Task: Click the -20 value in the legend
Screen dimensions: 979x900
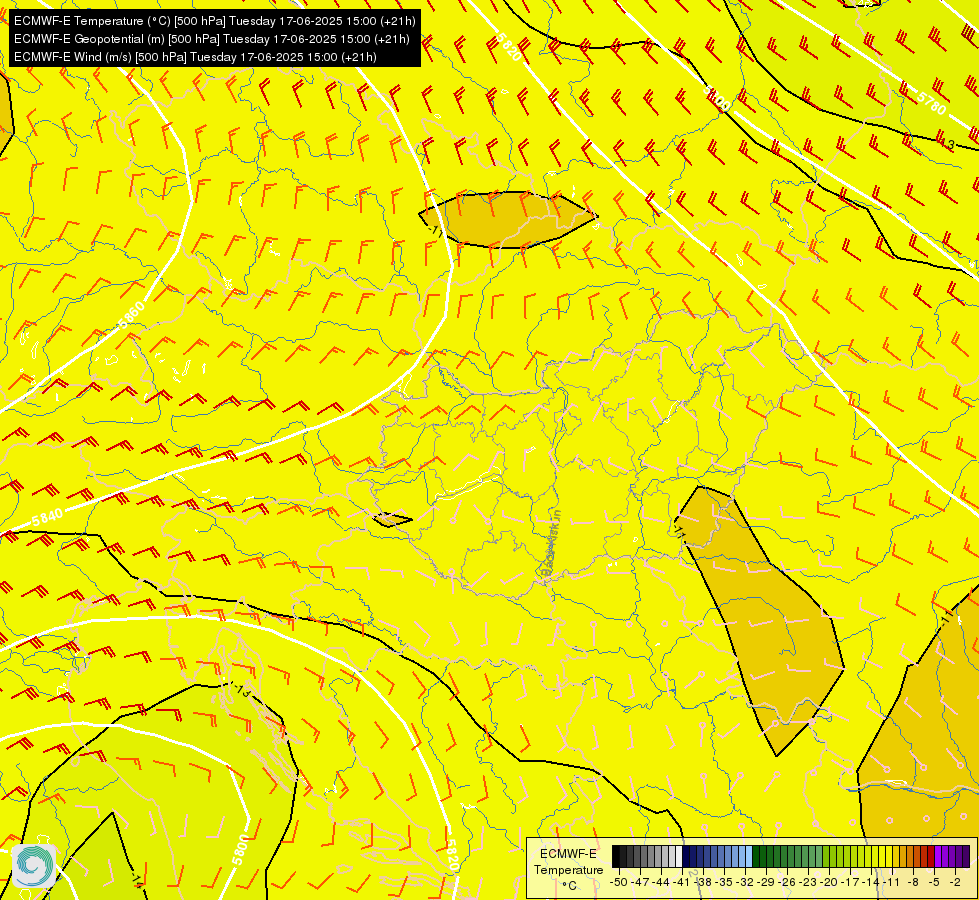Action: 830,882
